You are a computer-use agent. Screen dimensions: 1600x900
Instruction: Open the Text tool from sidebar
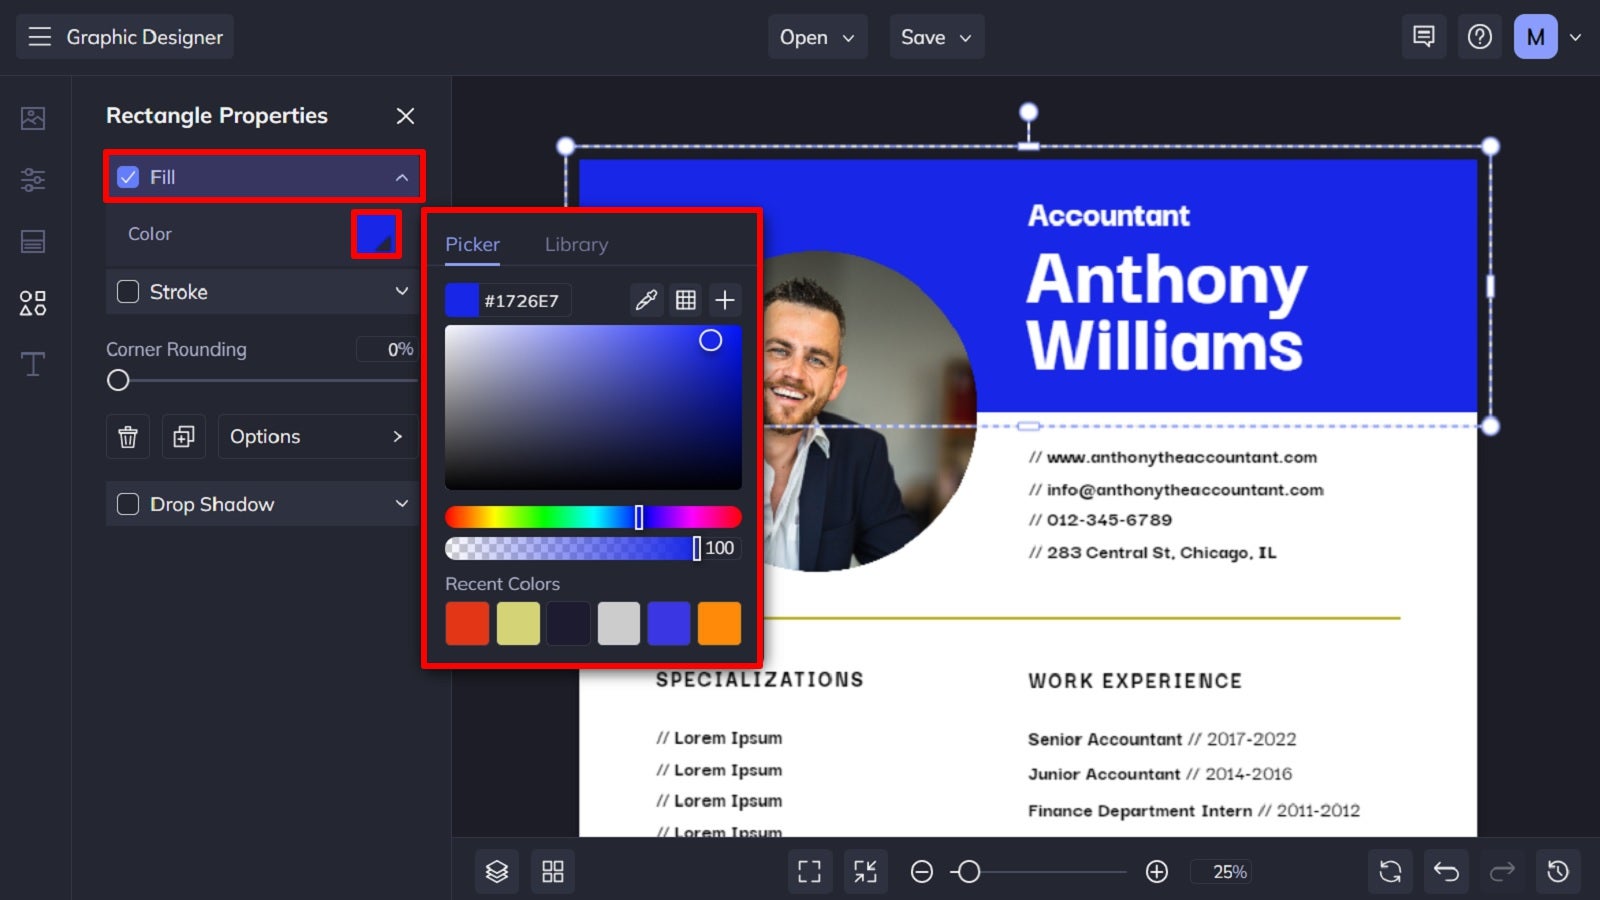pos(33,364)
